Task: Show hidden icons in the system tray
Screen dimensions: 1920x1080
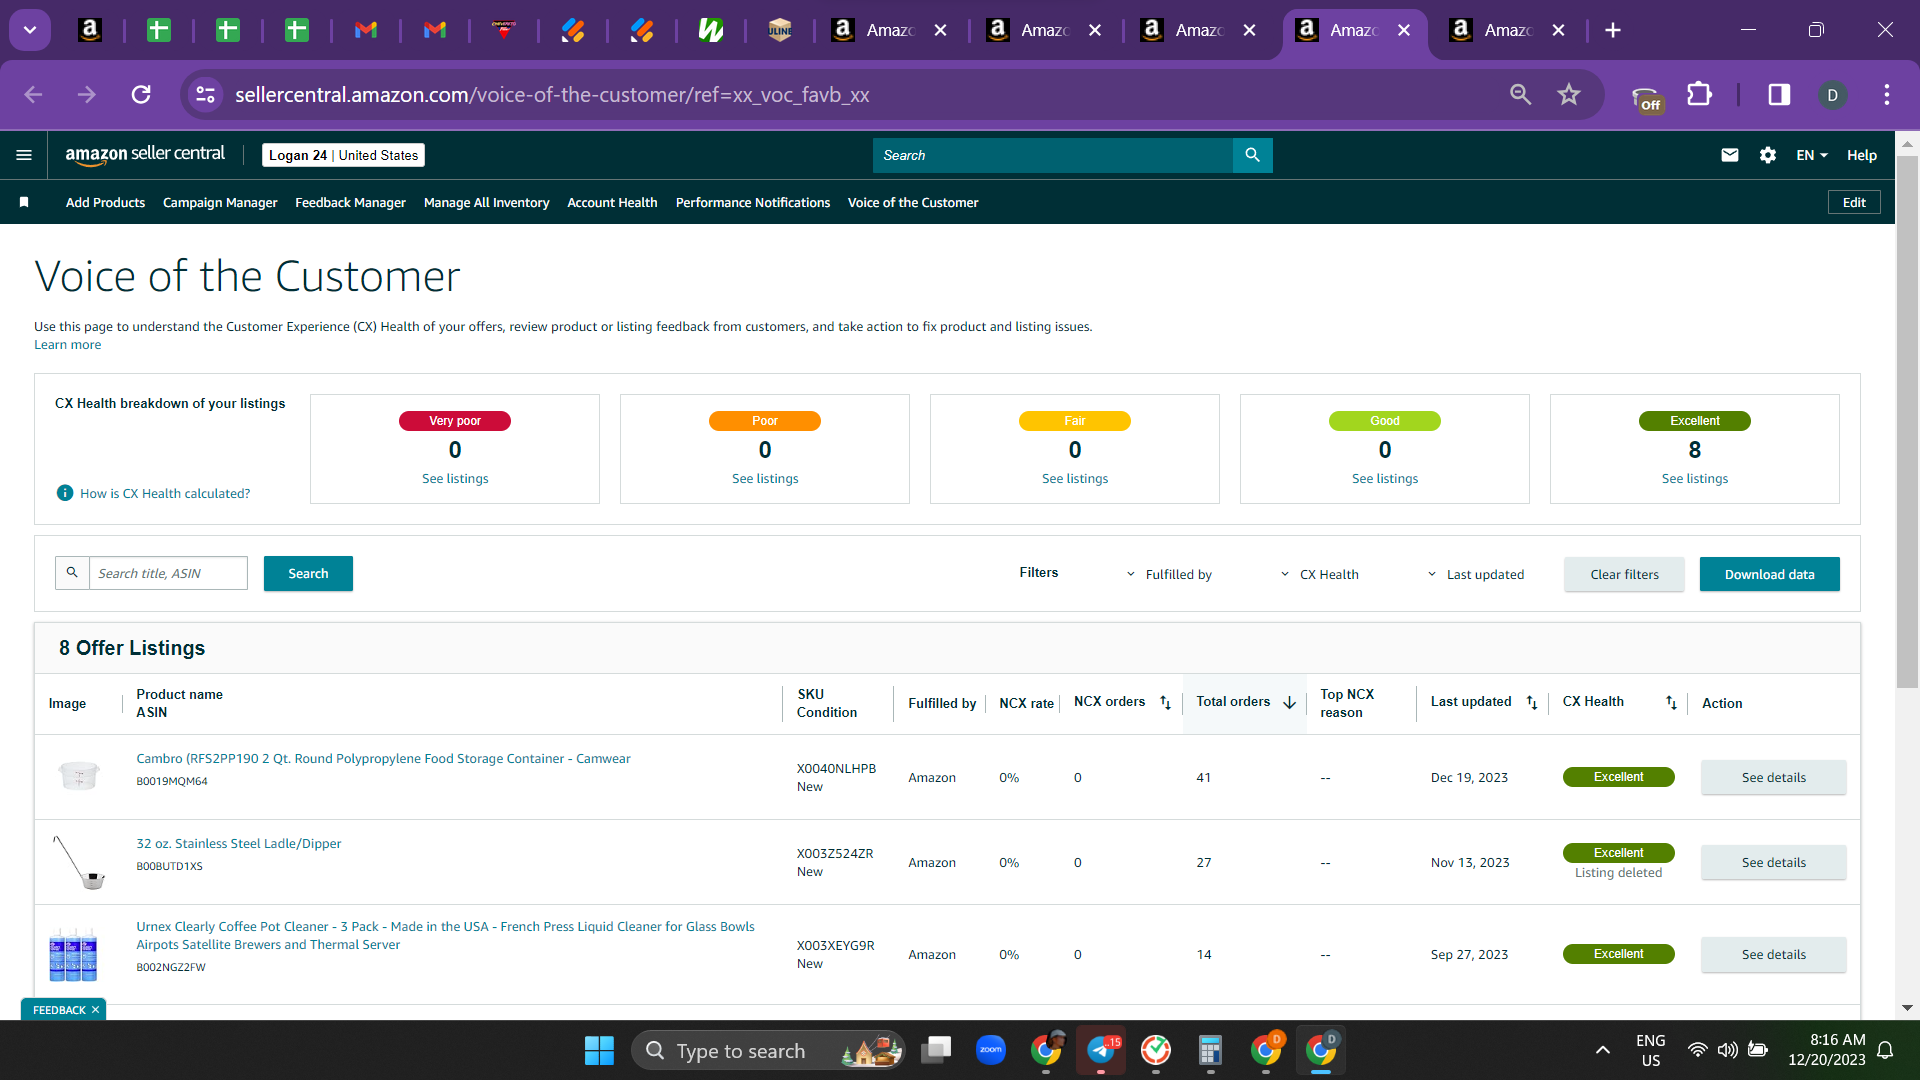Action: 1603,1050
